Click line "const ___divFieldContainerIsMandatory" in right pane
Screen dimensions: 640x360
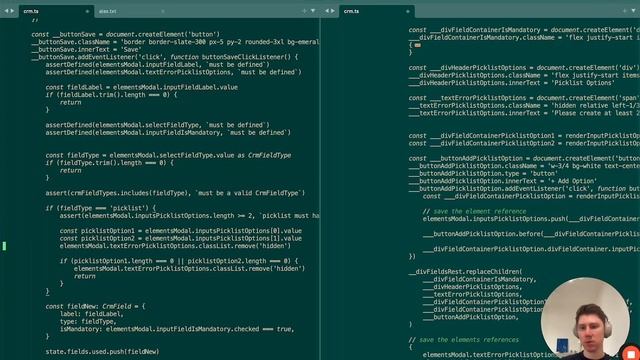[x=524, y=30]
